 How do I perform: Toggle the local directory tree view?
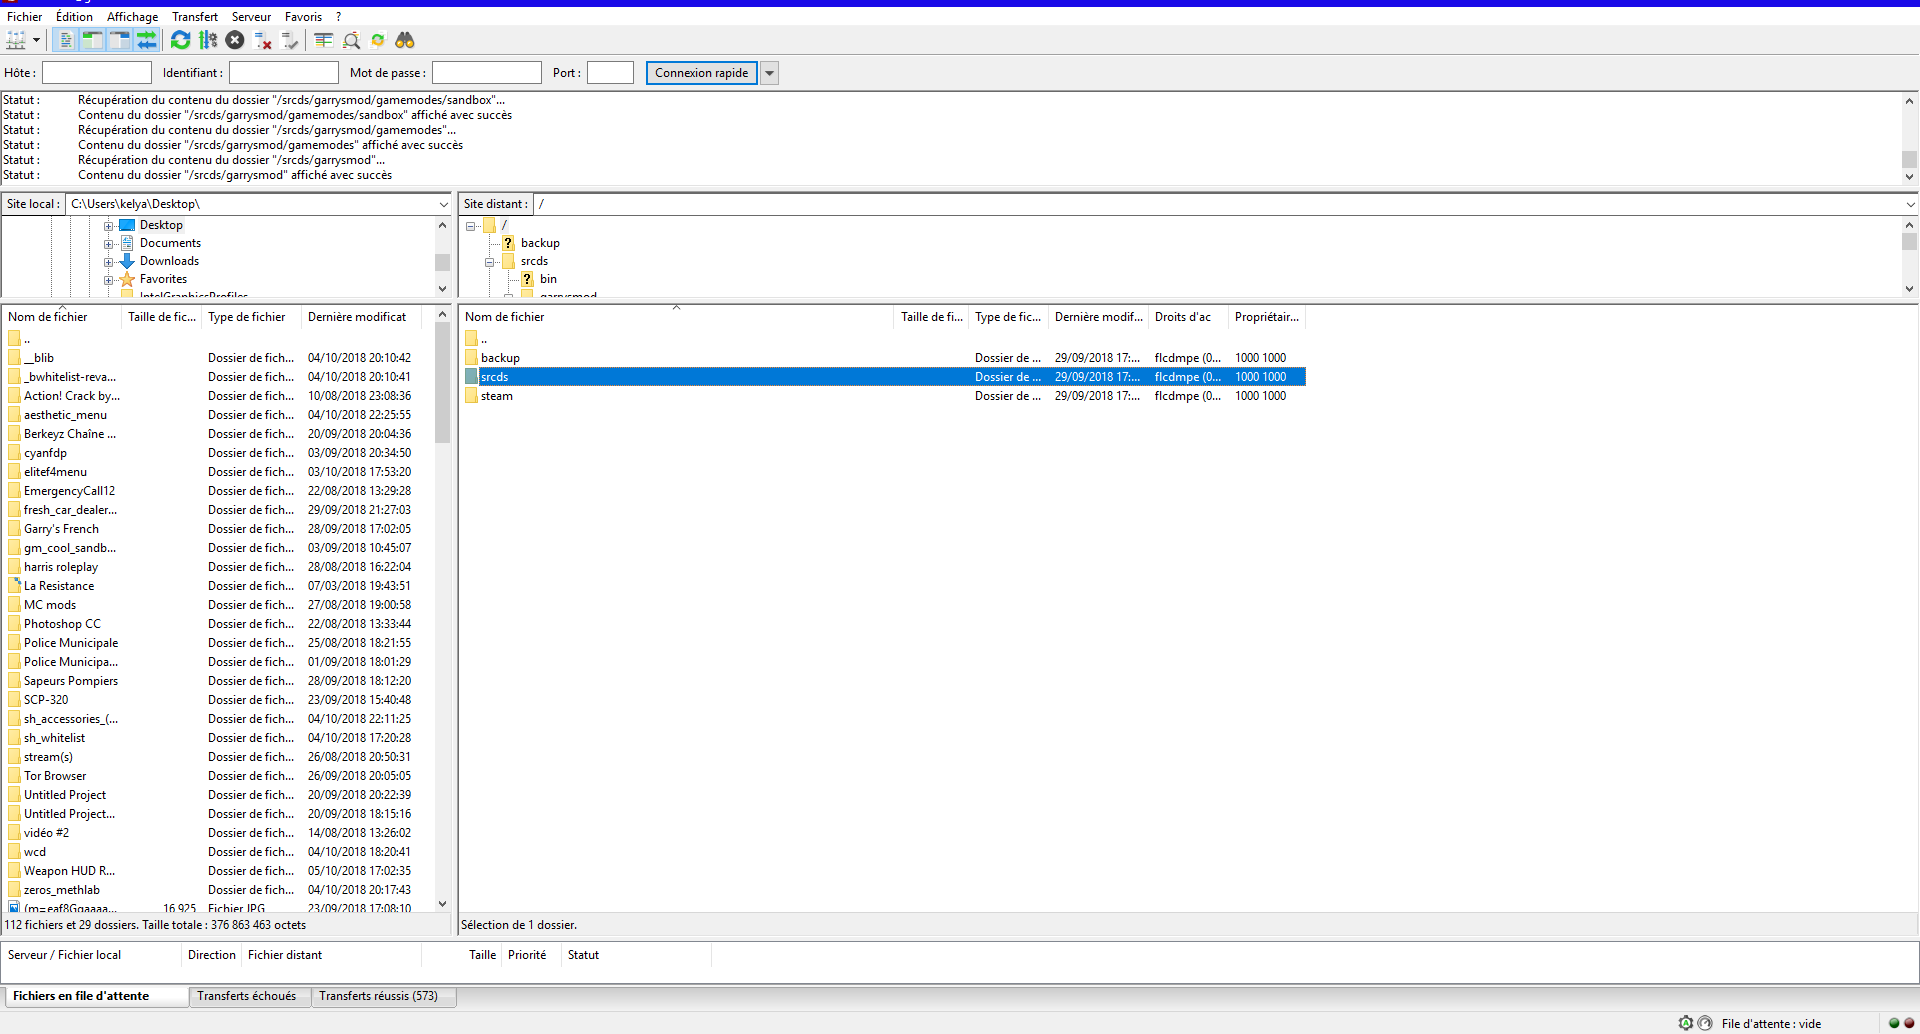[92, 40]
